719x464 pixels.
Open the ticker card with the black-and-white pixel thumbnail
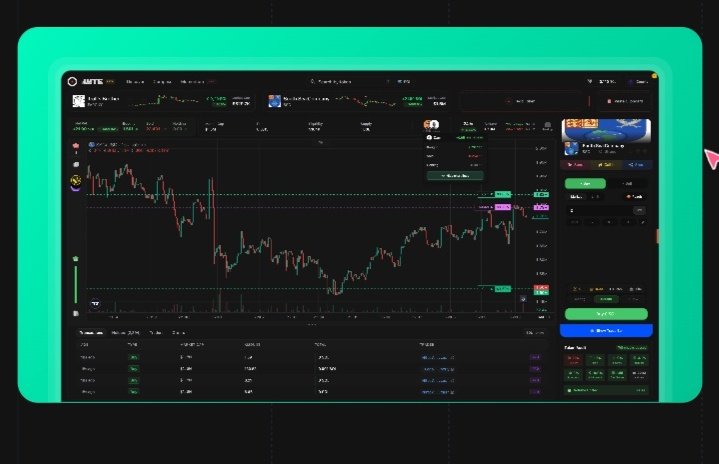163,101
